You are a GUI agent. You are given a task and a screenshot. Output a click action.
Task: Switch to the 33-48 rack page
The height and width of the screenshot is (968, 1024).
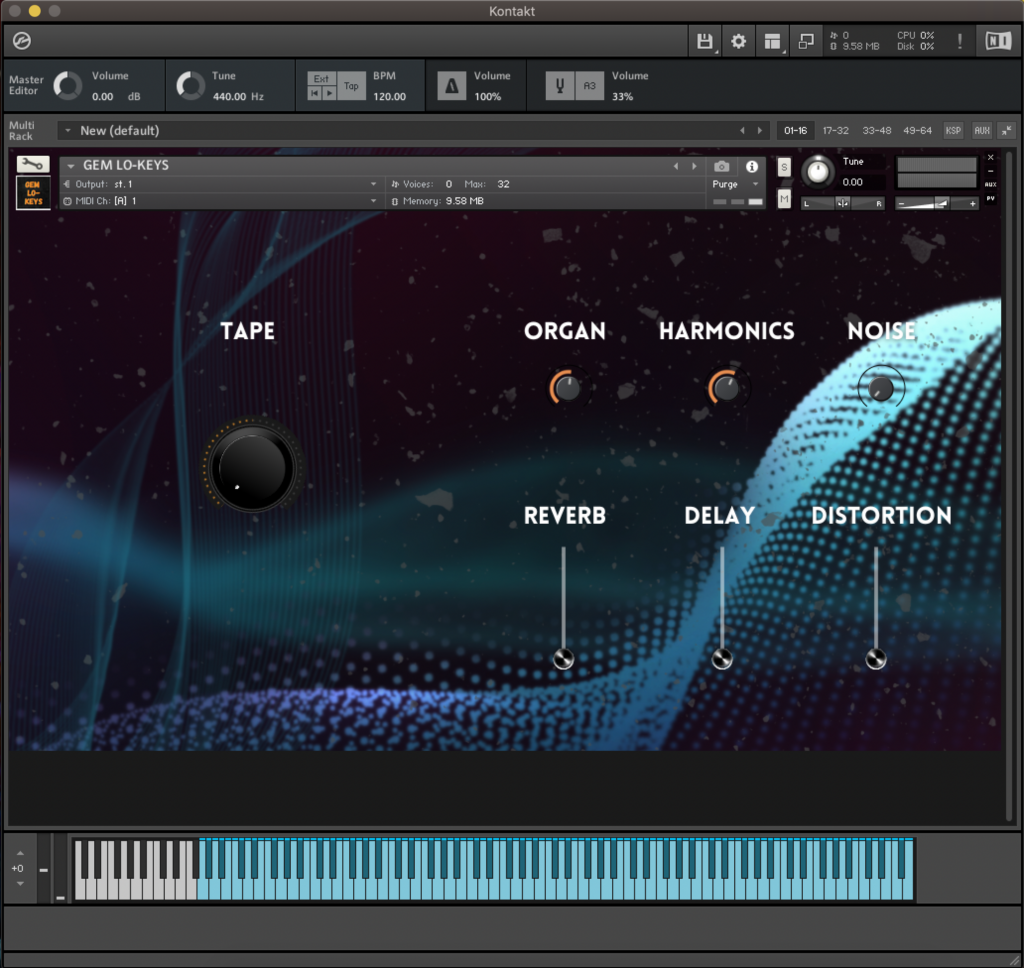(876, 131)
